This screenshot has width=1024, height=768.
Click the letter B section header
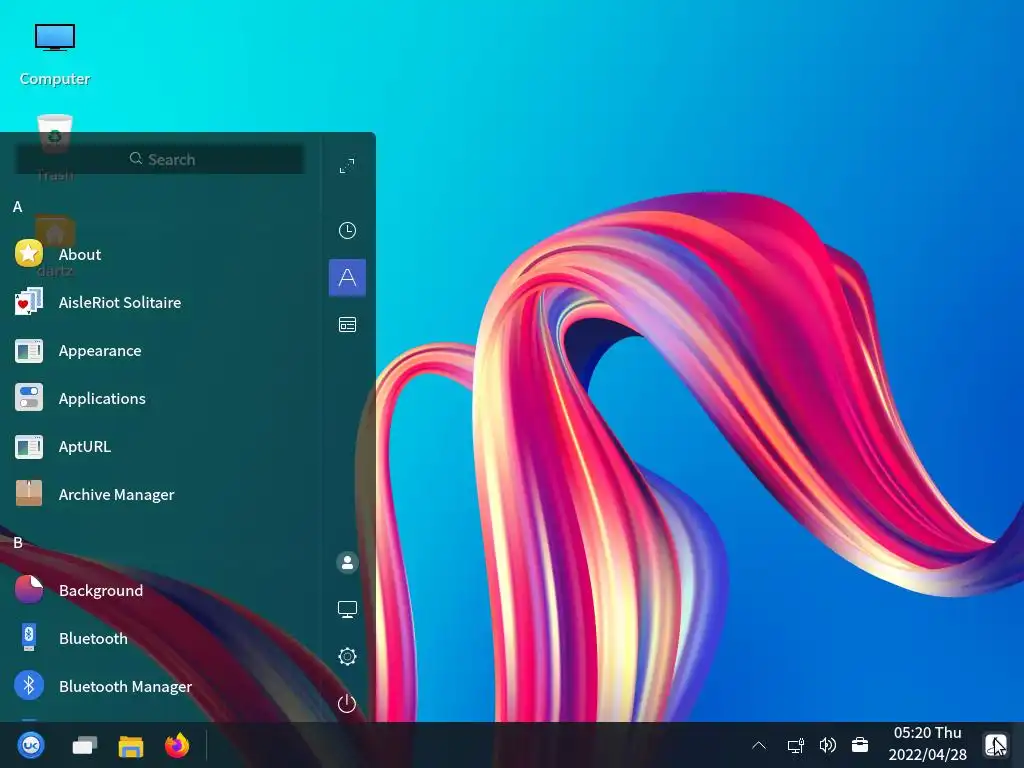click(x=18, y=543)
